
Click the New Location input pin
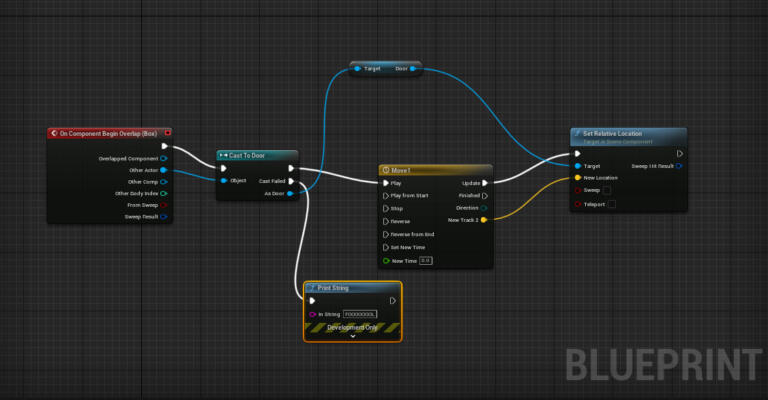578,177
